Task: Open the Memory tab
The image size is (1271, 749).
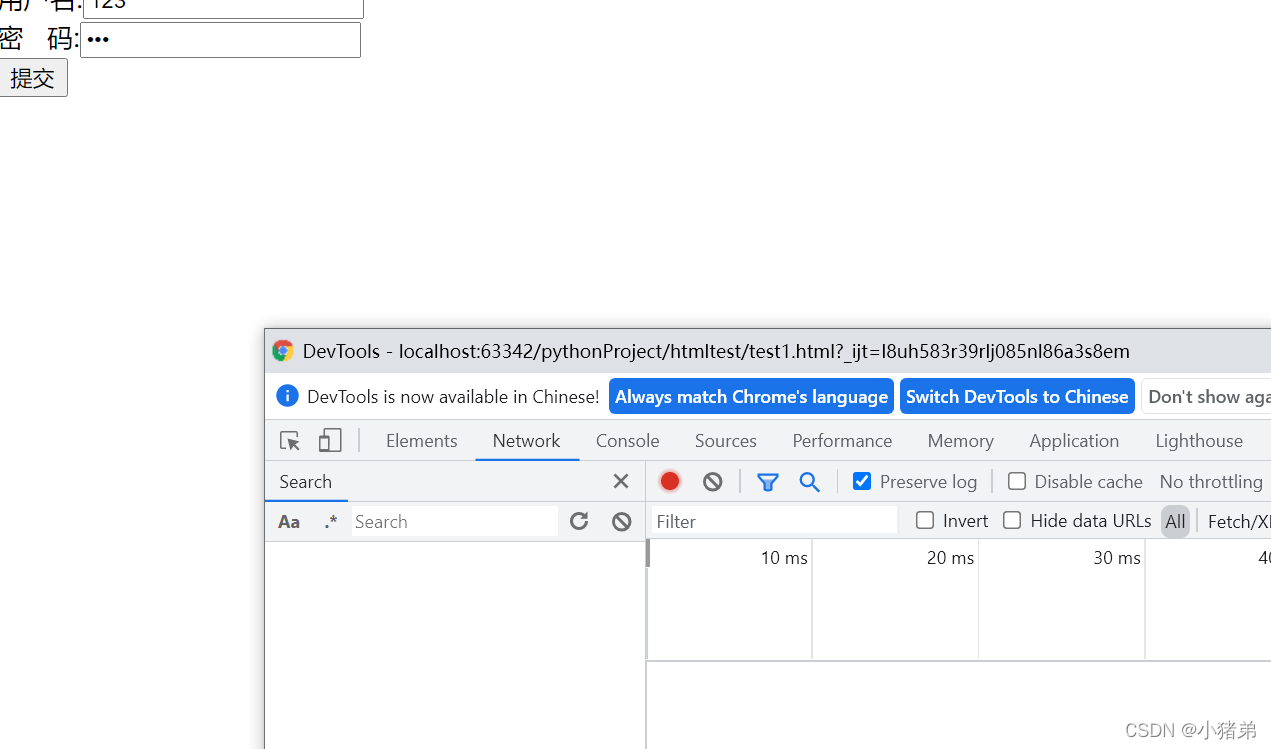Action: pos(961,441)
